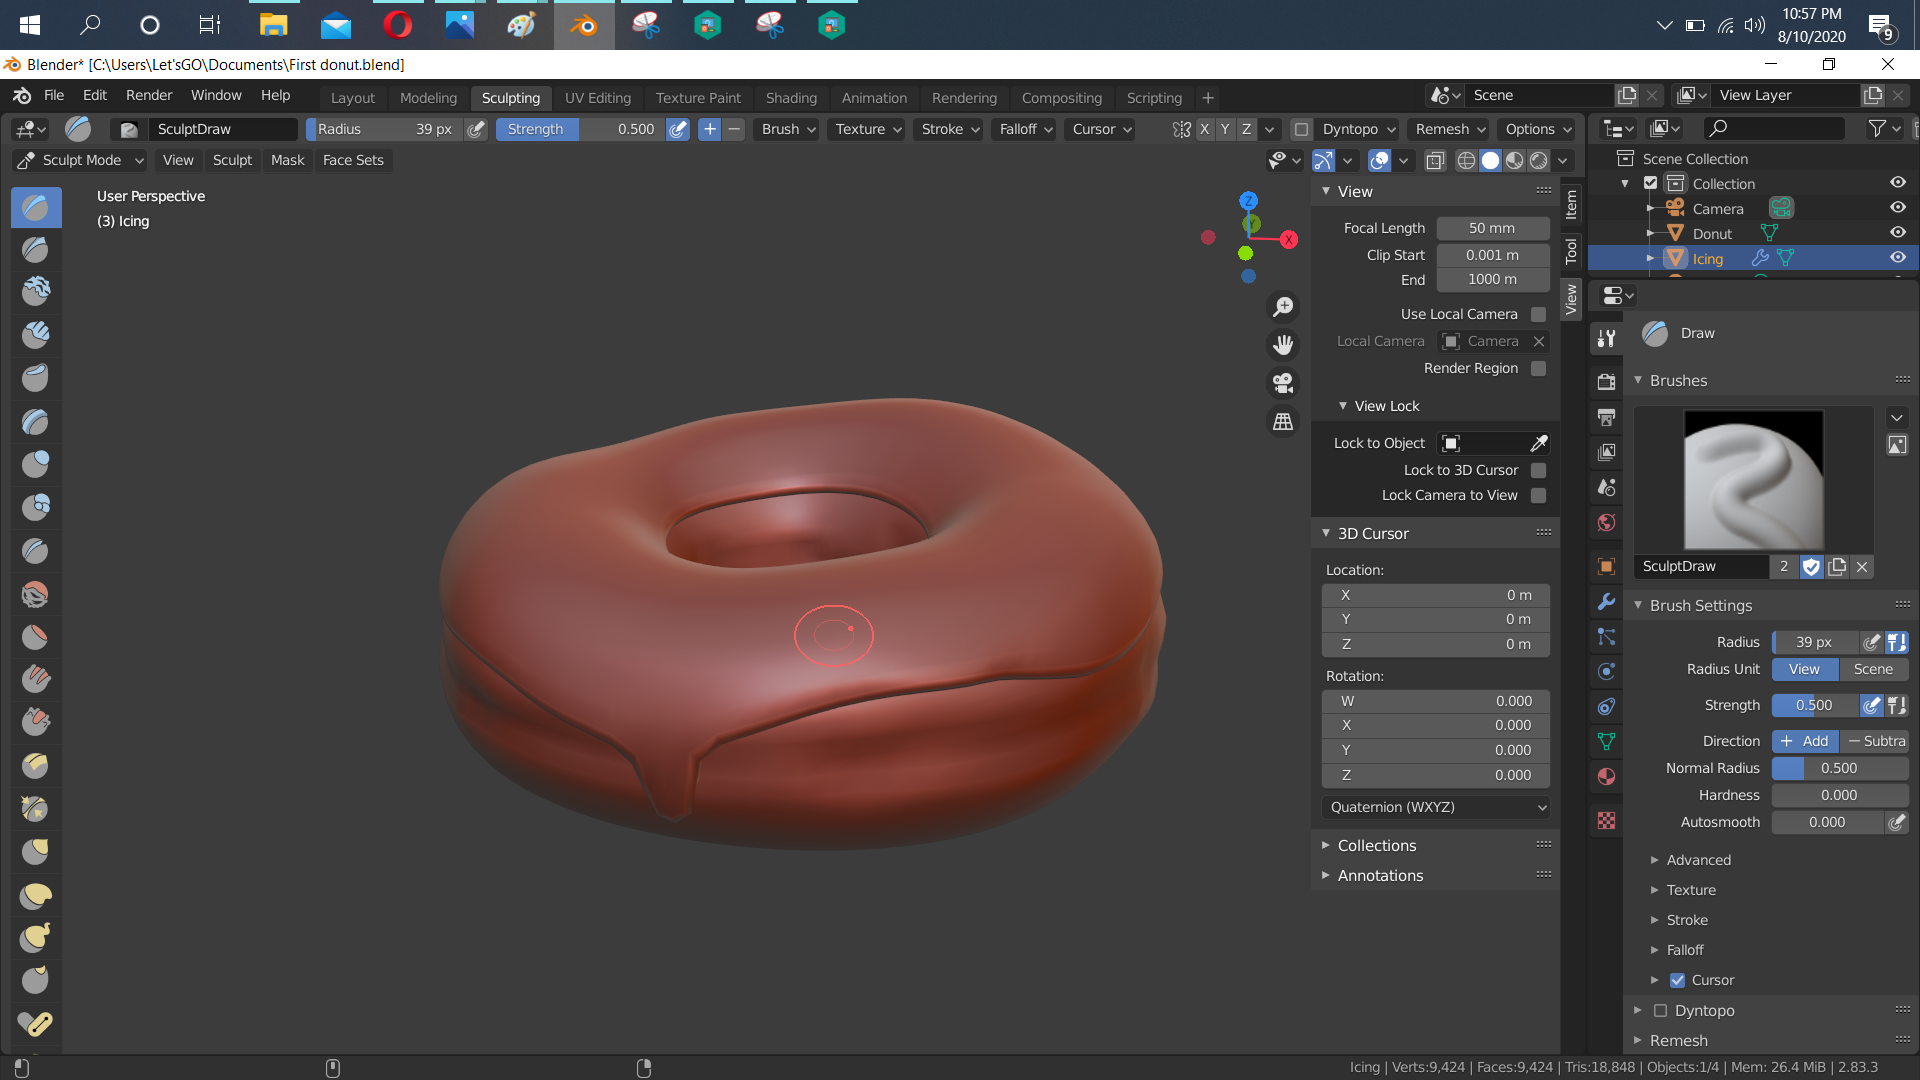This screenshot has width=1920, height=1080.
Task: Click the SculptDraw brush preview thumbnail
Action: point(1753,479)
